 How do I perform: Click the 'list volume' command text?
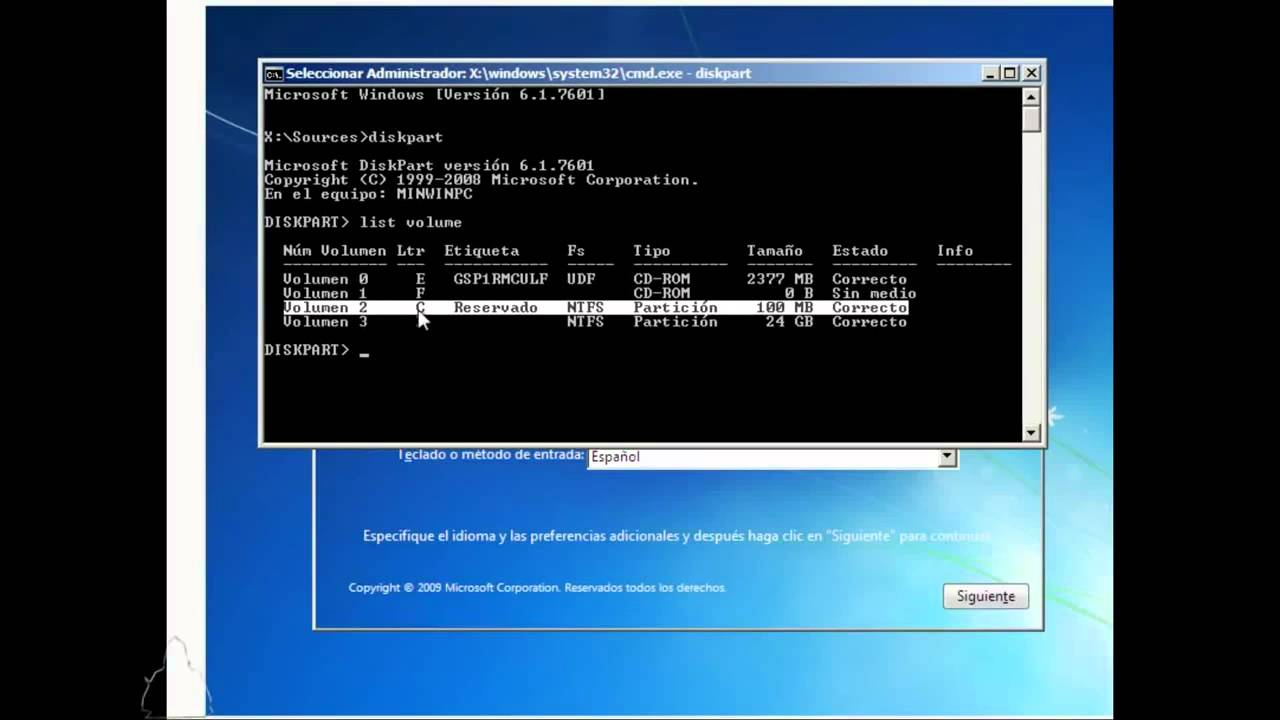coord(410,222)
